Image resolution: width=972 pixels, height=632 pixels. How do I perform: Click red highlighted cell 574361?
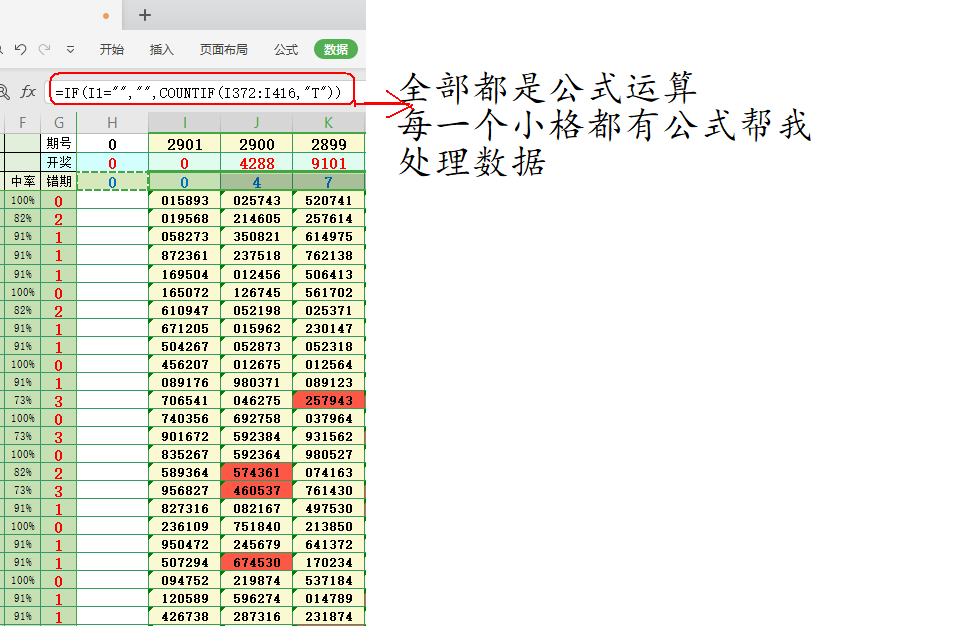click(257, 472)
